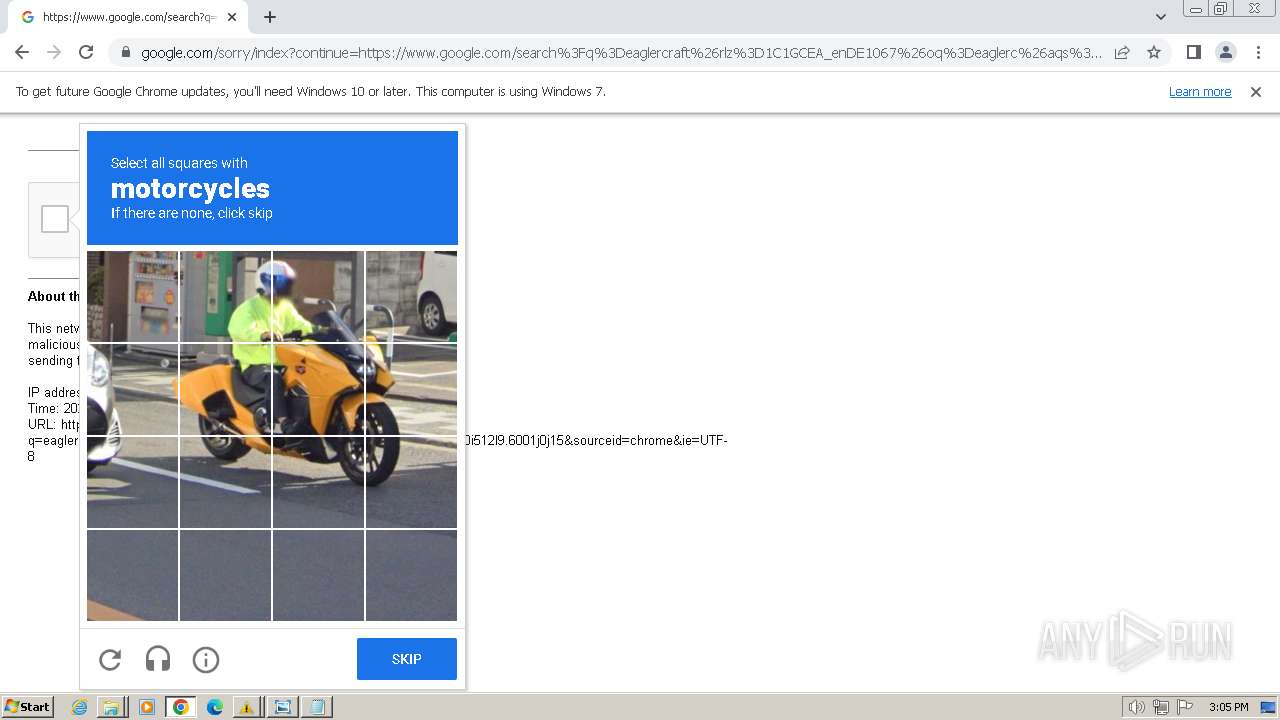Focus the google.com/sorry address bar
The image size is (1280, 720).
point(620,53)
